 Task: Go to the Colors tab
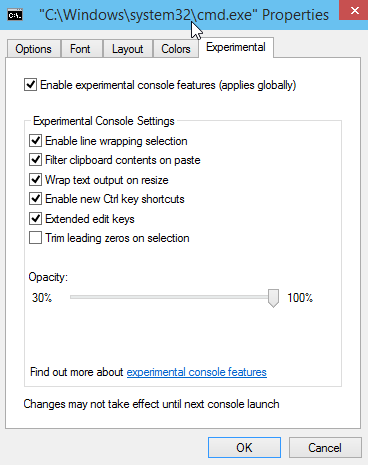tap(176, 49)
